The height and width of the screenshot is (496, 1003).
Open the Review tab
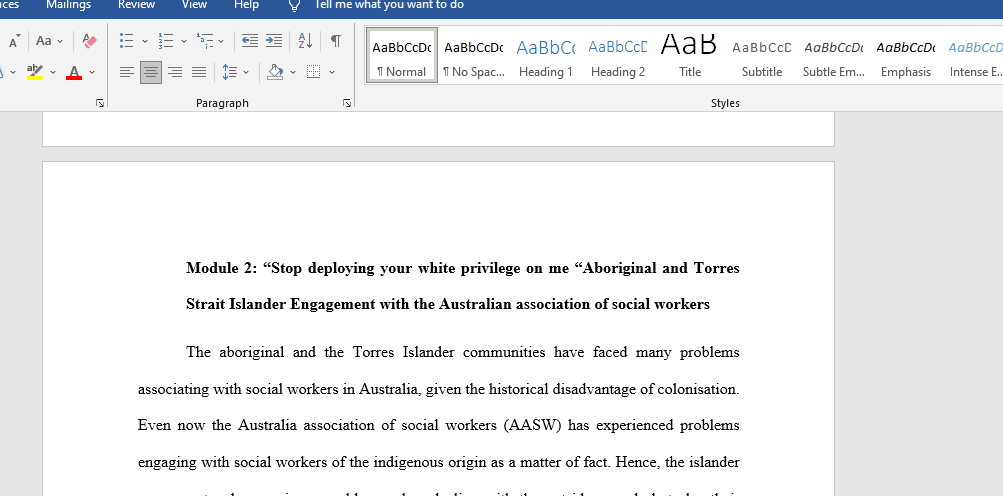coord(136,5)
